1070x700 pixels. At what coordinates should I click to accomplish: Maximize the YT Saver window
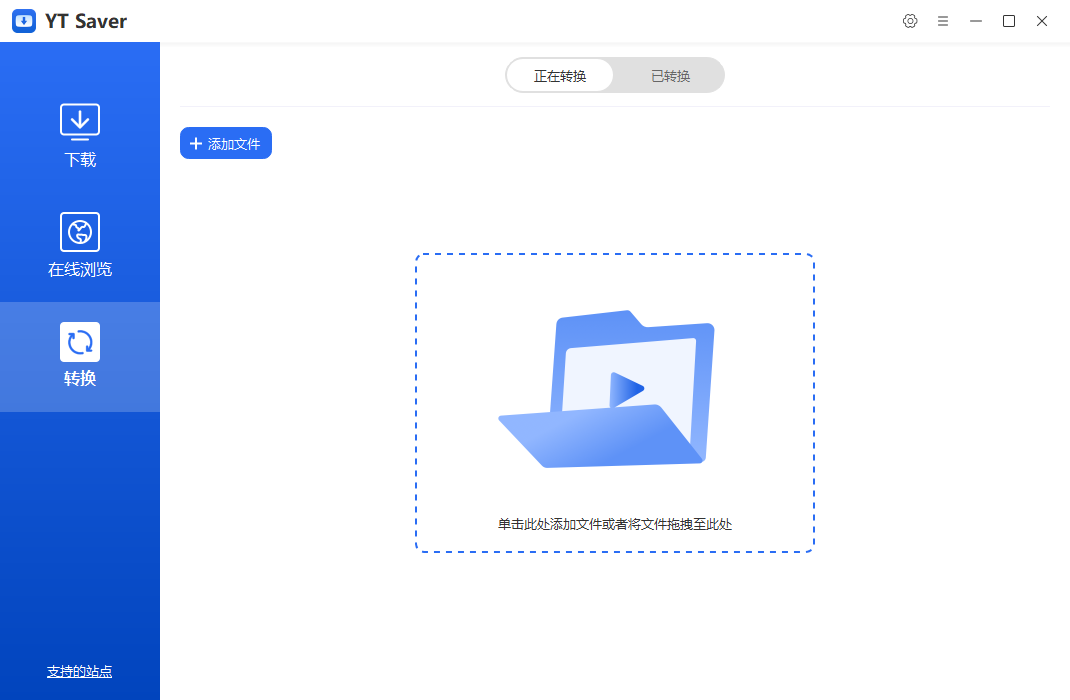click(1009, 21)
